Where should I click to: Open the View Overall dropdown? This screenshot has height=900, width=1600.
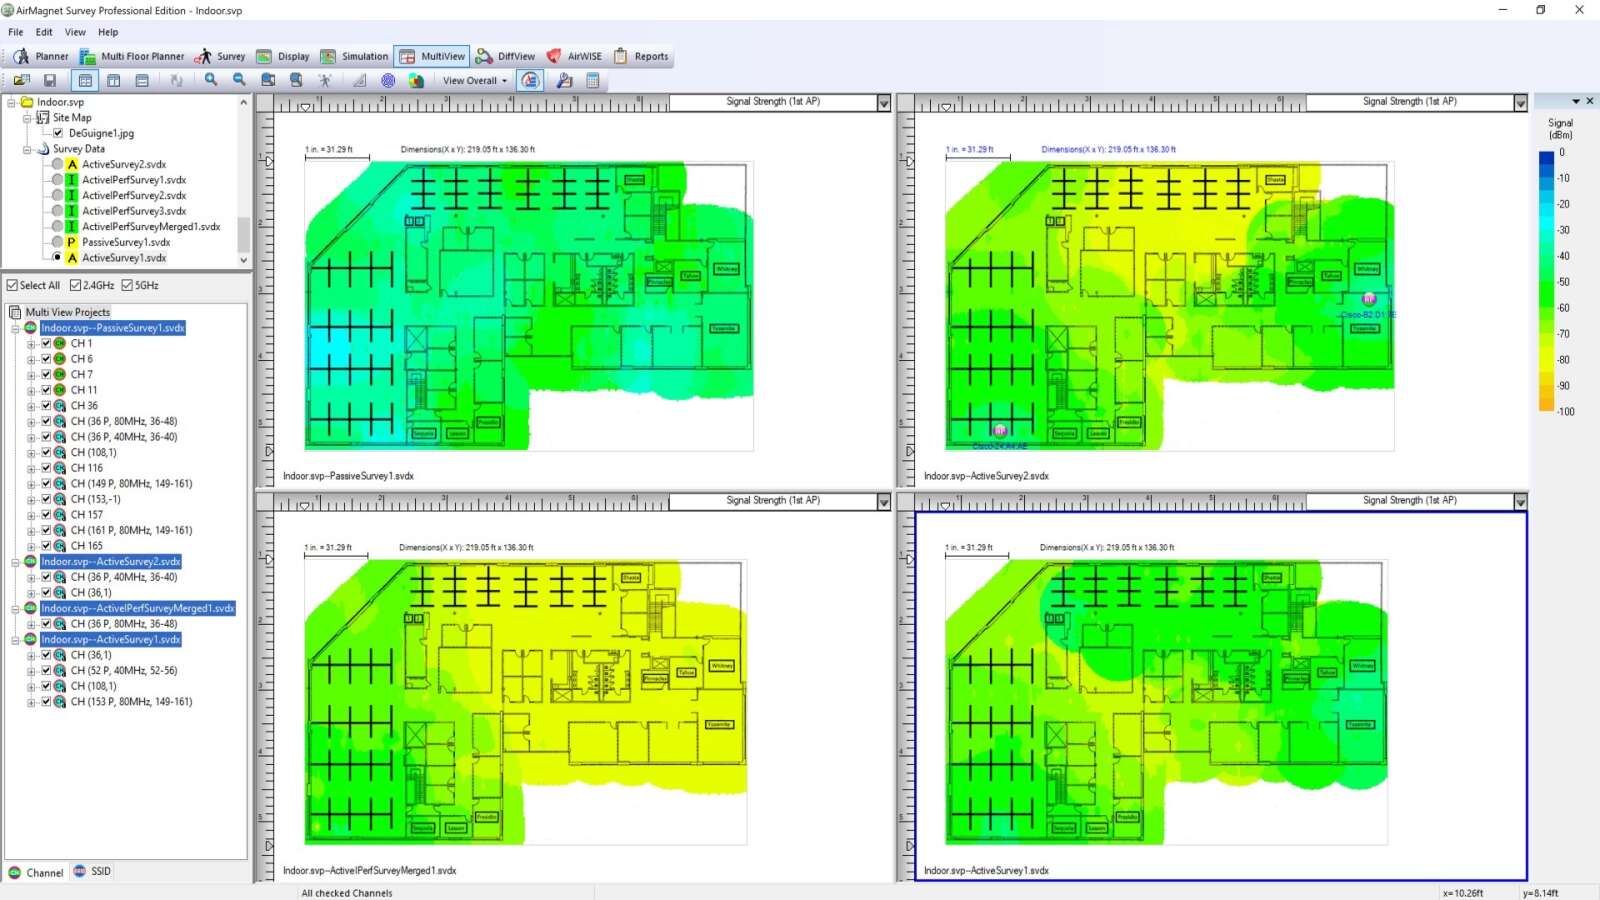tap(475, 80)
